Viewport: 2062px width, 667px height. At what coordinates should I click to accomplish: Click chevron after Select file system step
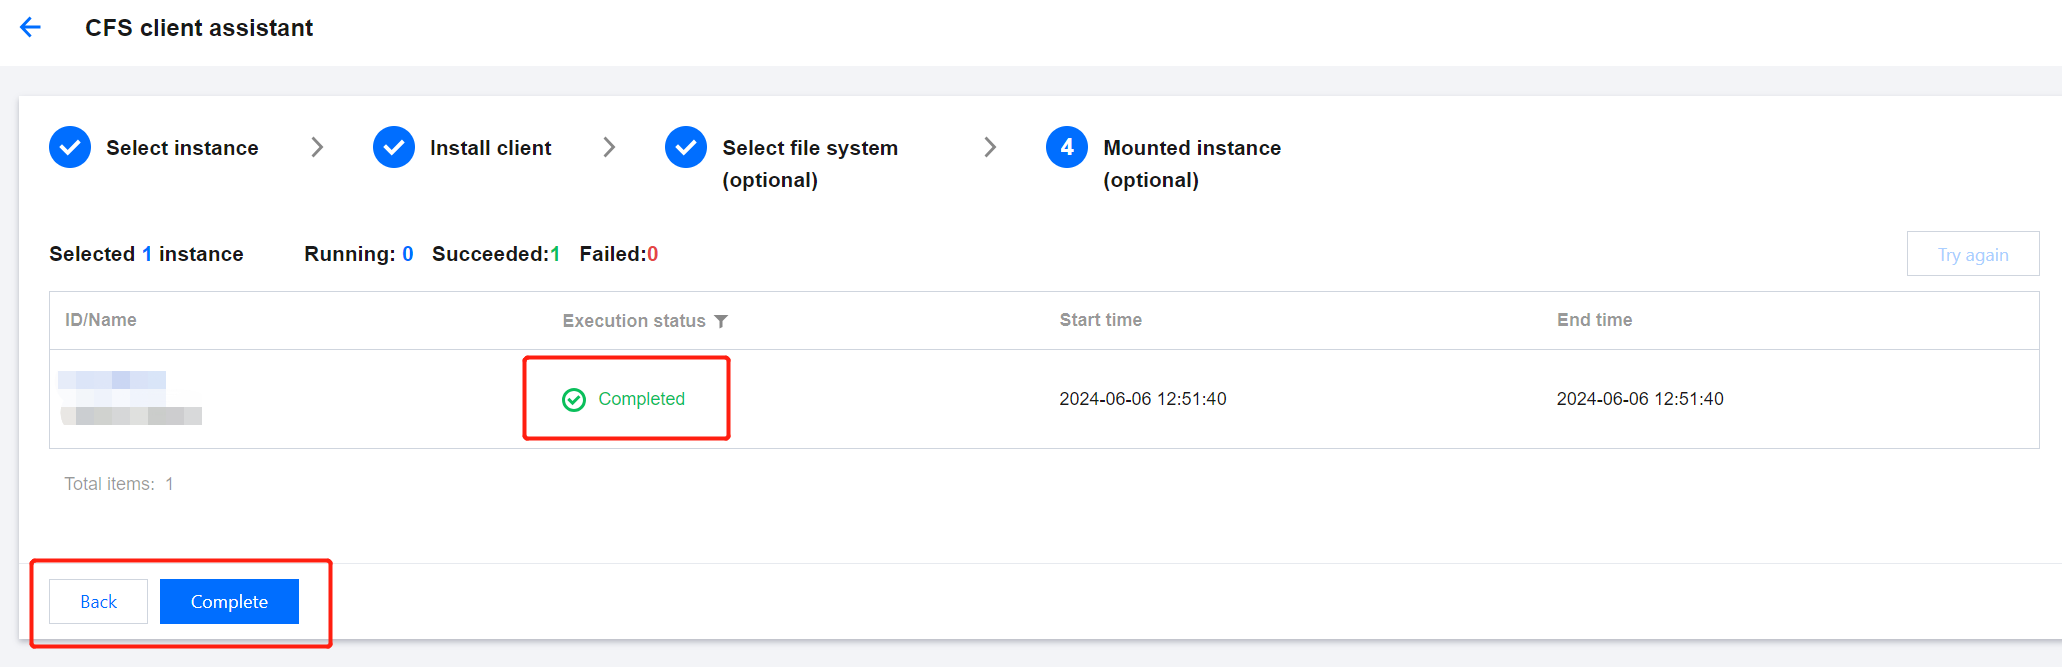(990, 148)
